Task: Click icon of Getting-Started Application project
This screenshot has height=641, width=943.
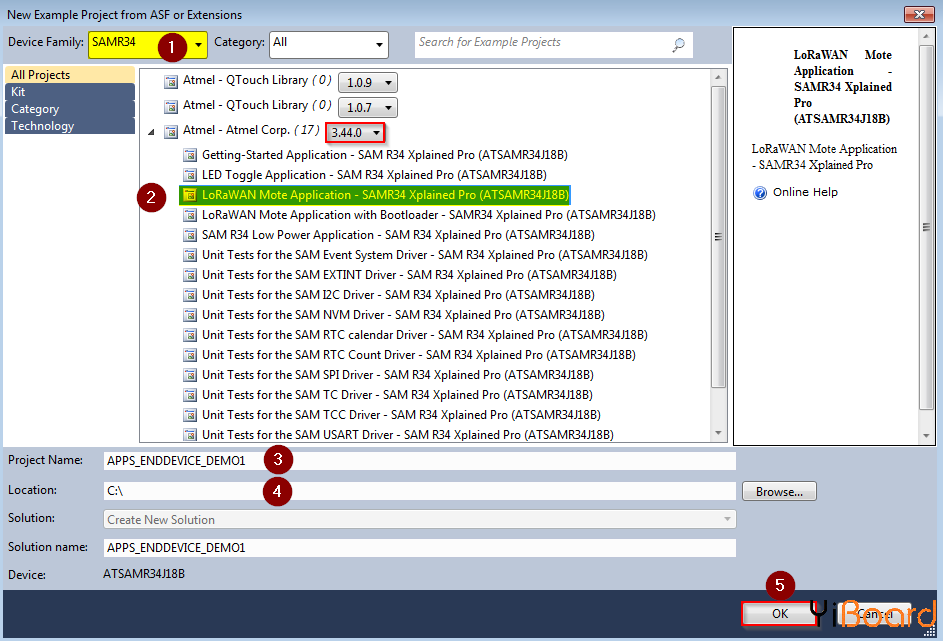Action: tap(190, 155)
